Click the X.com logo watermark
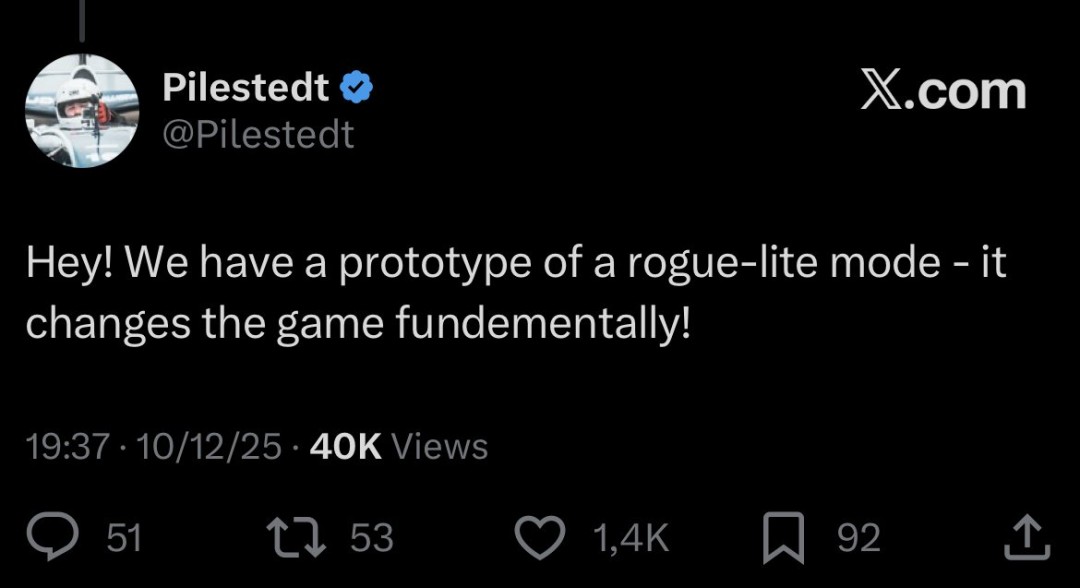 coord(943,92)
